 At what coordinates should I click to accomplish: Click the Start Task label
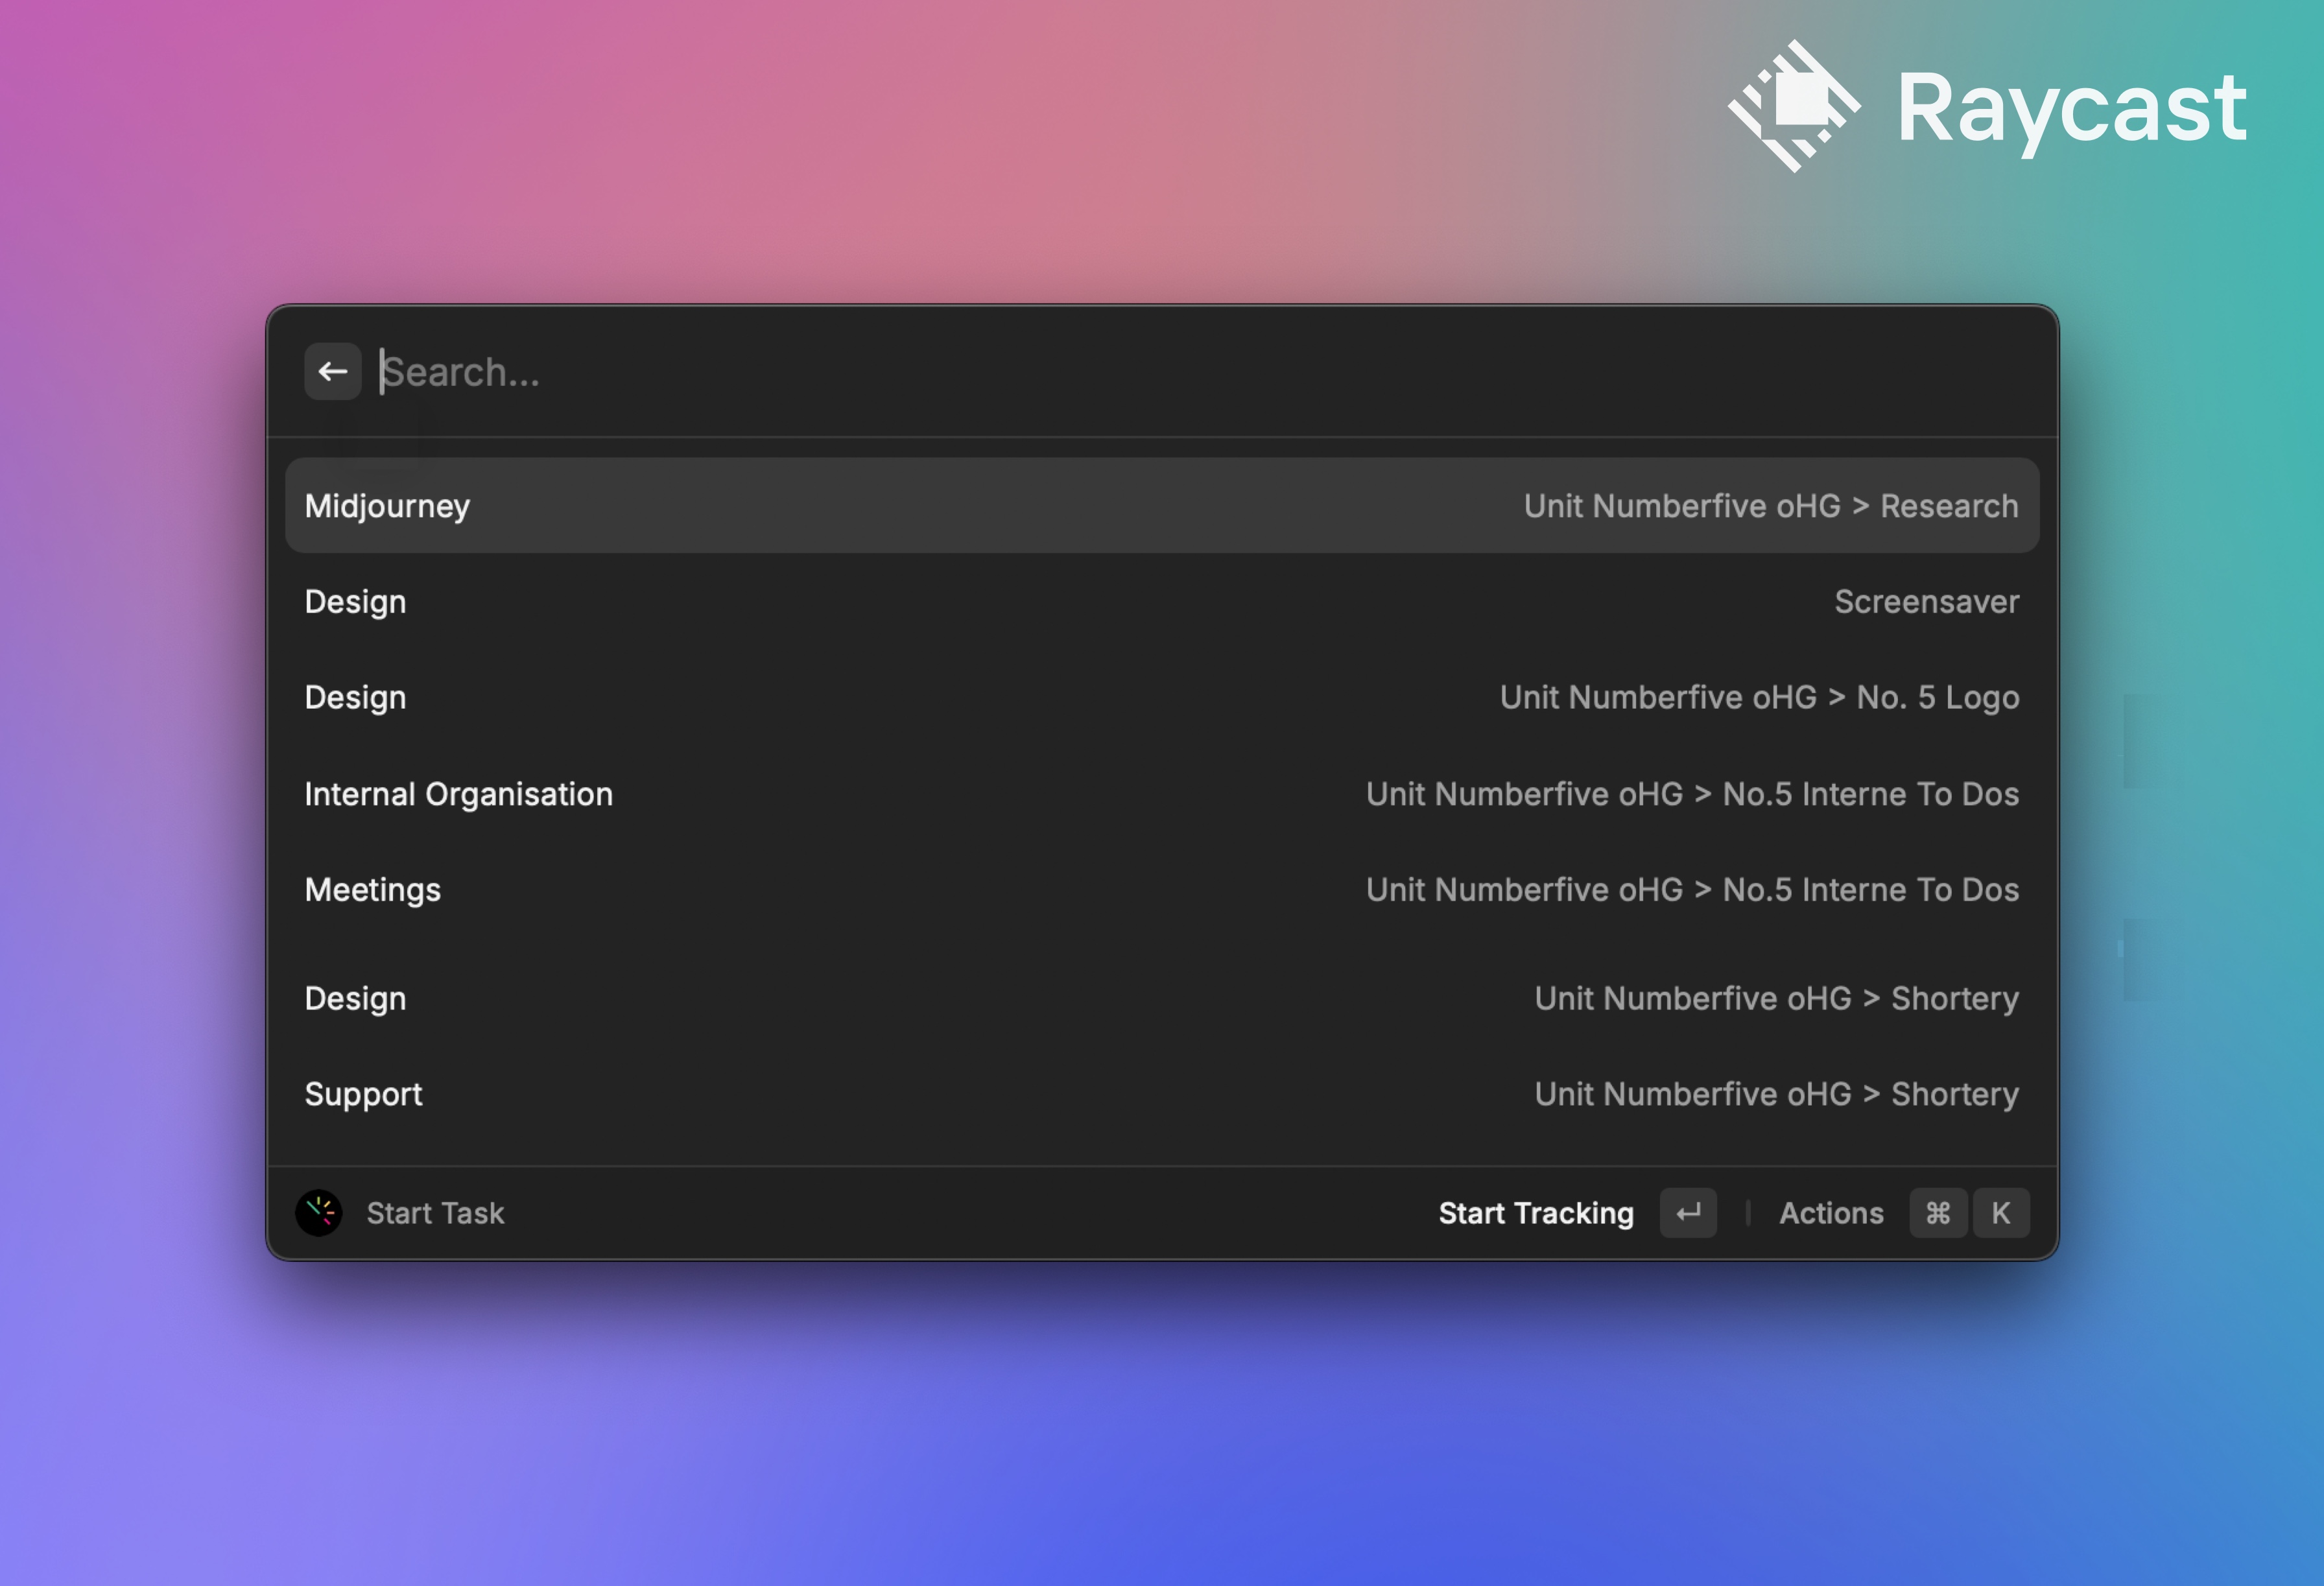pyautogui.click(x=435, y=1213)
